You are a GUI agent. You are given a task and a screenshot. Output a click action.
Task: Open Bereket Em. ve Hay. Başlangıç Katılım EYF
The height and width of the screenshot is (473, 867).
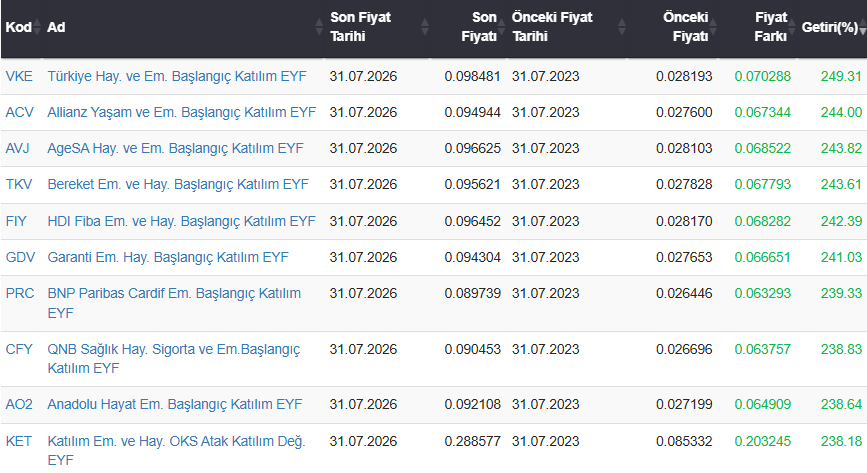pyautogui.click(x=178, y=184)
